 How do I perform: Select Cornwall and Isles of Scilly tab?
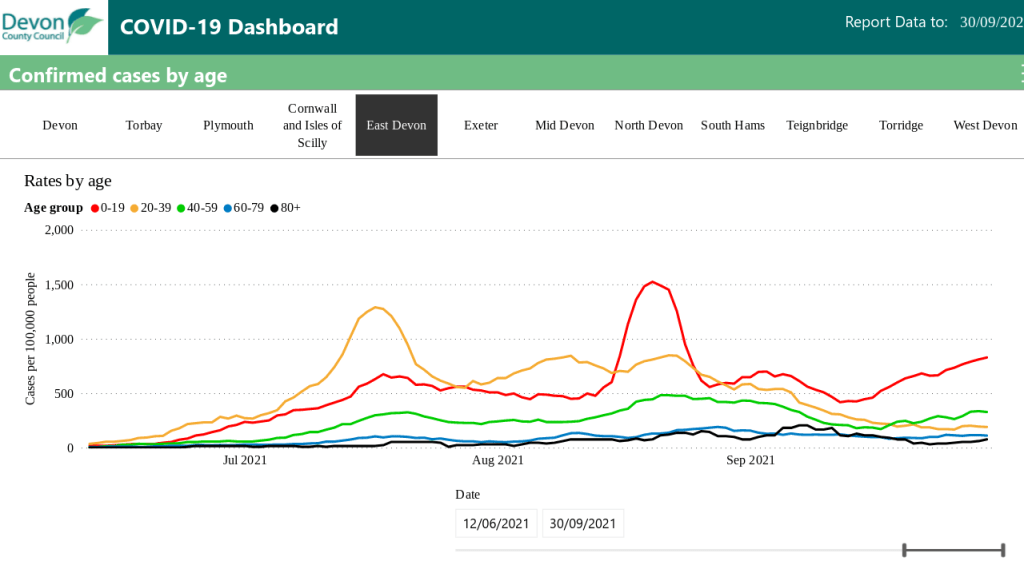click(312, 125)
